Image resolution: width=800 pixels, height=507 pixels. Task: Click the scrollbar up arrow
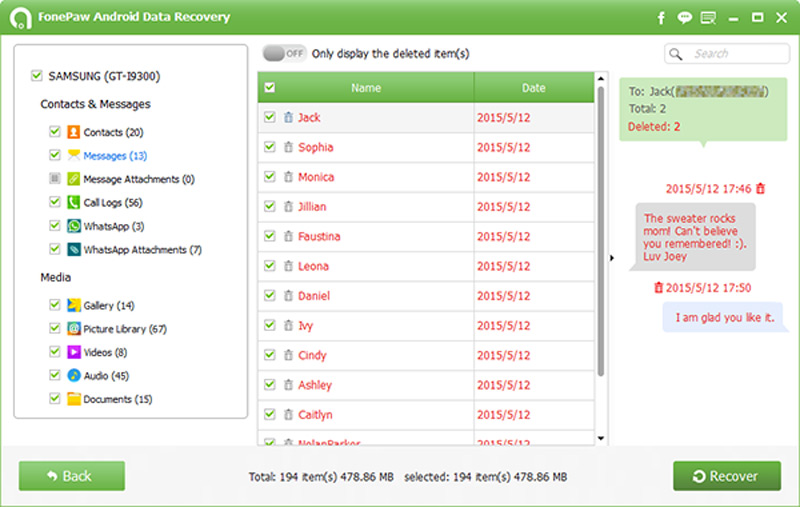coord(601,79)
